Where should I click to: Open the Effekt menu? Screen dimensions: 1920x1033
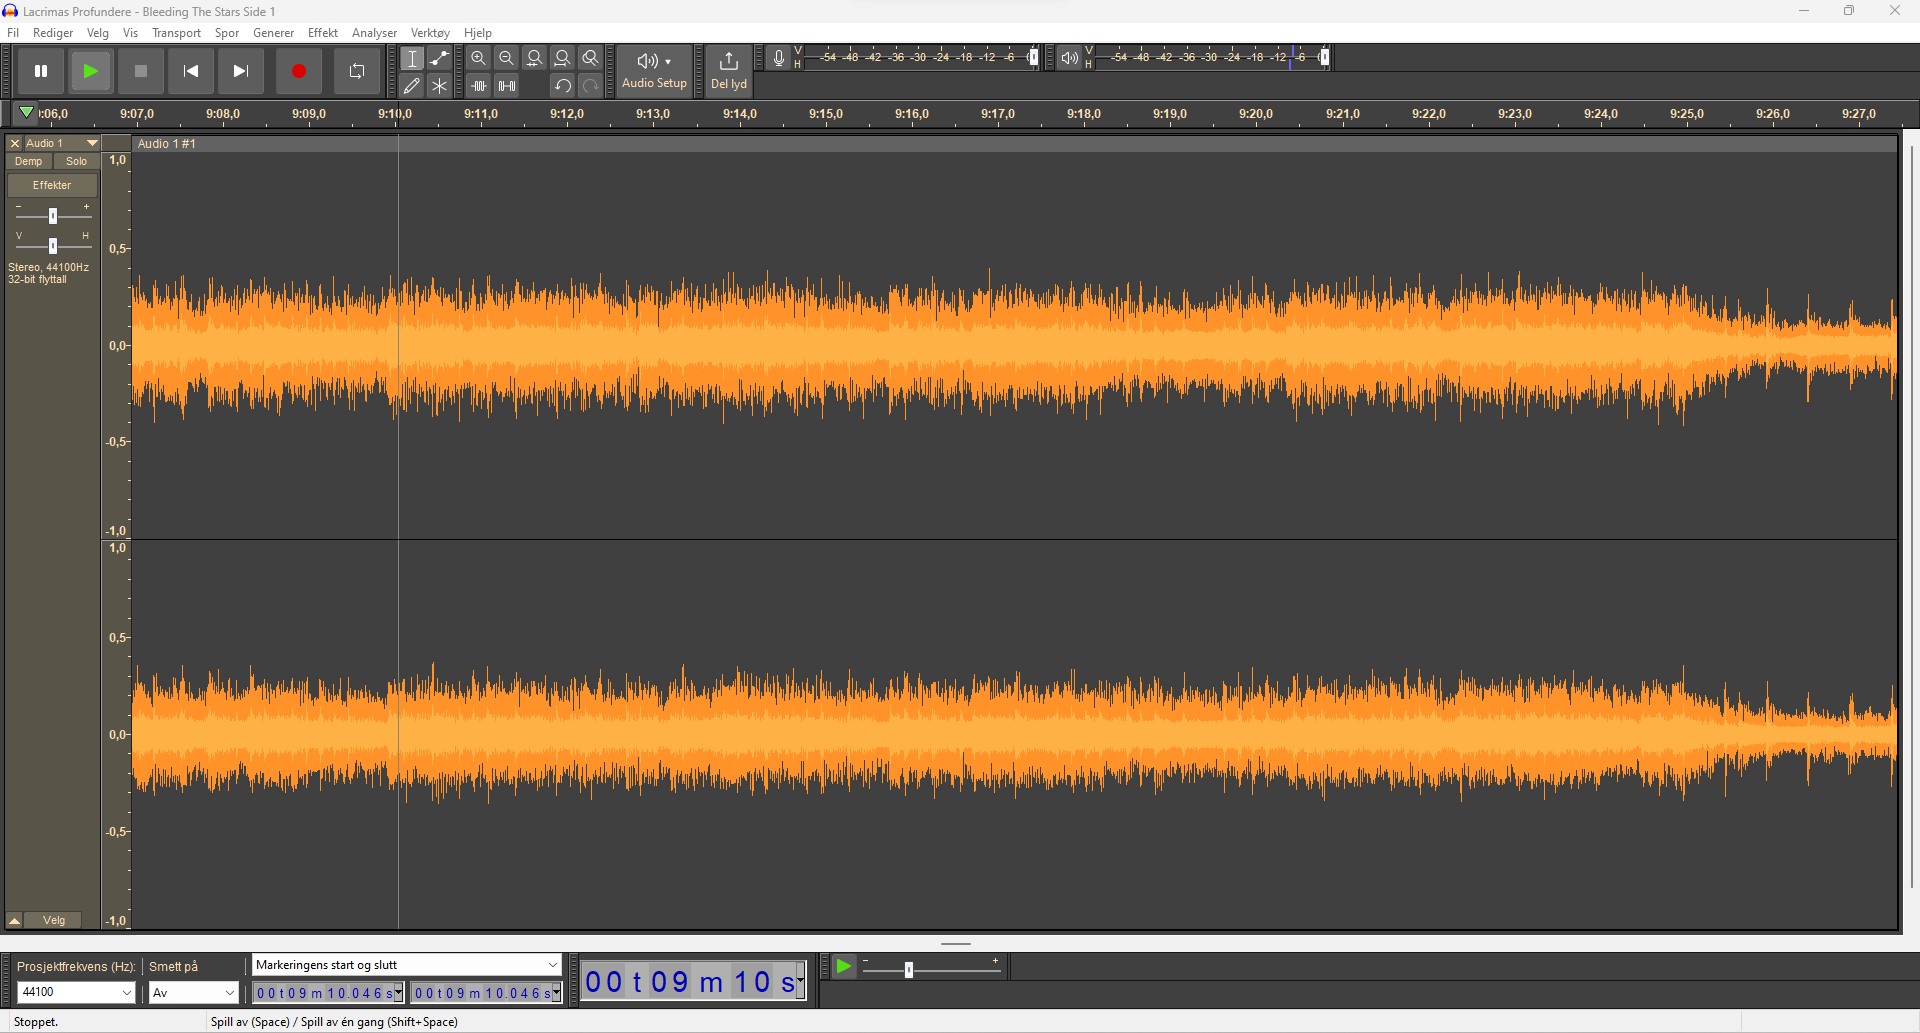(x=323, y=33)
